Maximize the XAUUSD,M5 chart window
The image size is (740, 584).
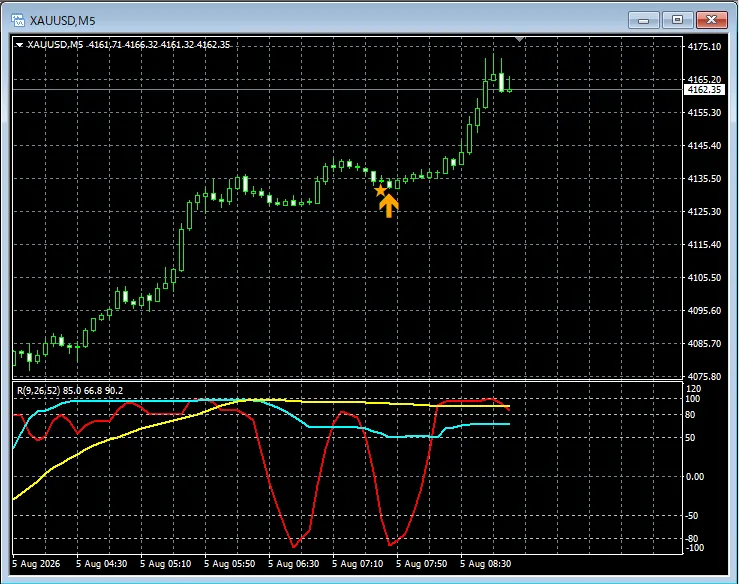click(x=677, y=20)
